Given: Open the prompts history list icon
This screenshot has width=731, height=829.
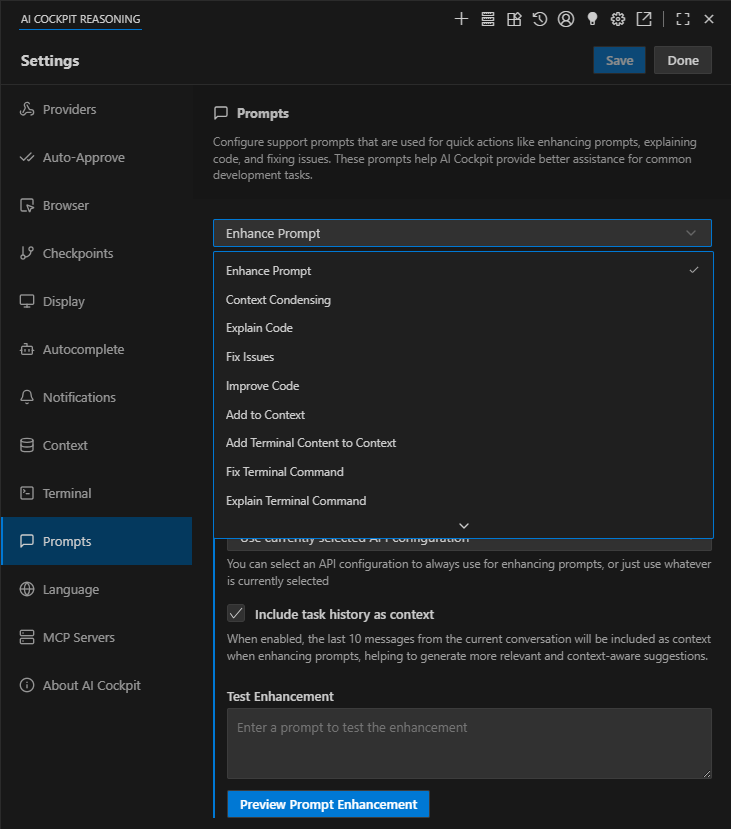Looking at the screenshot, I should [488, 18].
